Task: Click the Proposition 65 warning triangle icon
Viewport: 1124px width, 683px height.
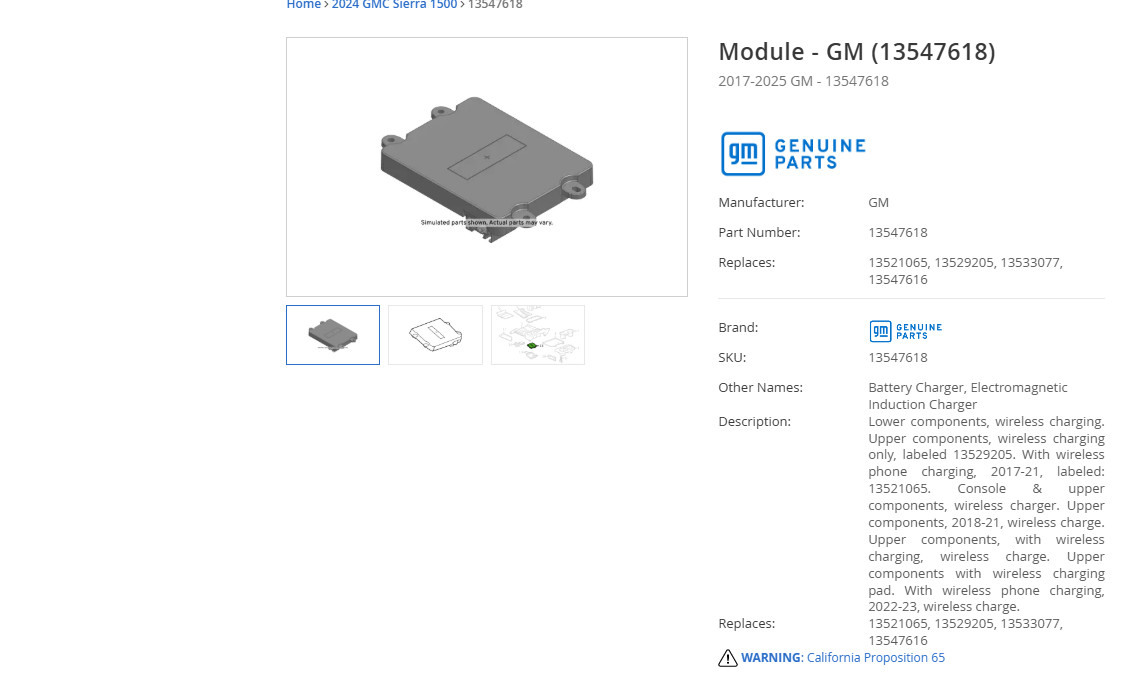Action: pyautogui.click(x=728, y=658)
